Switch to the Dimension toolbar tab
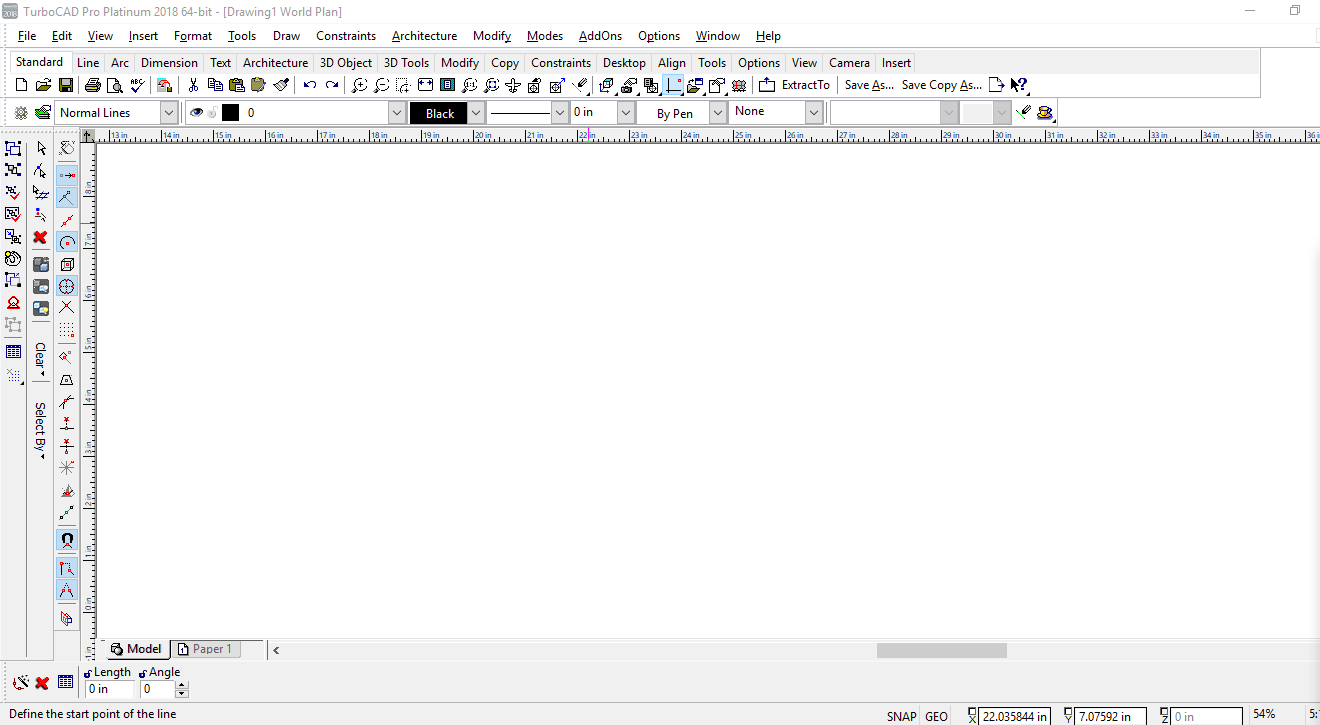 click(x=169, y=63)
